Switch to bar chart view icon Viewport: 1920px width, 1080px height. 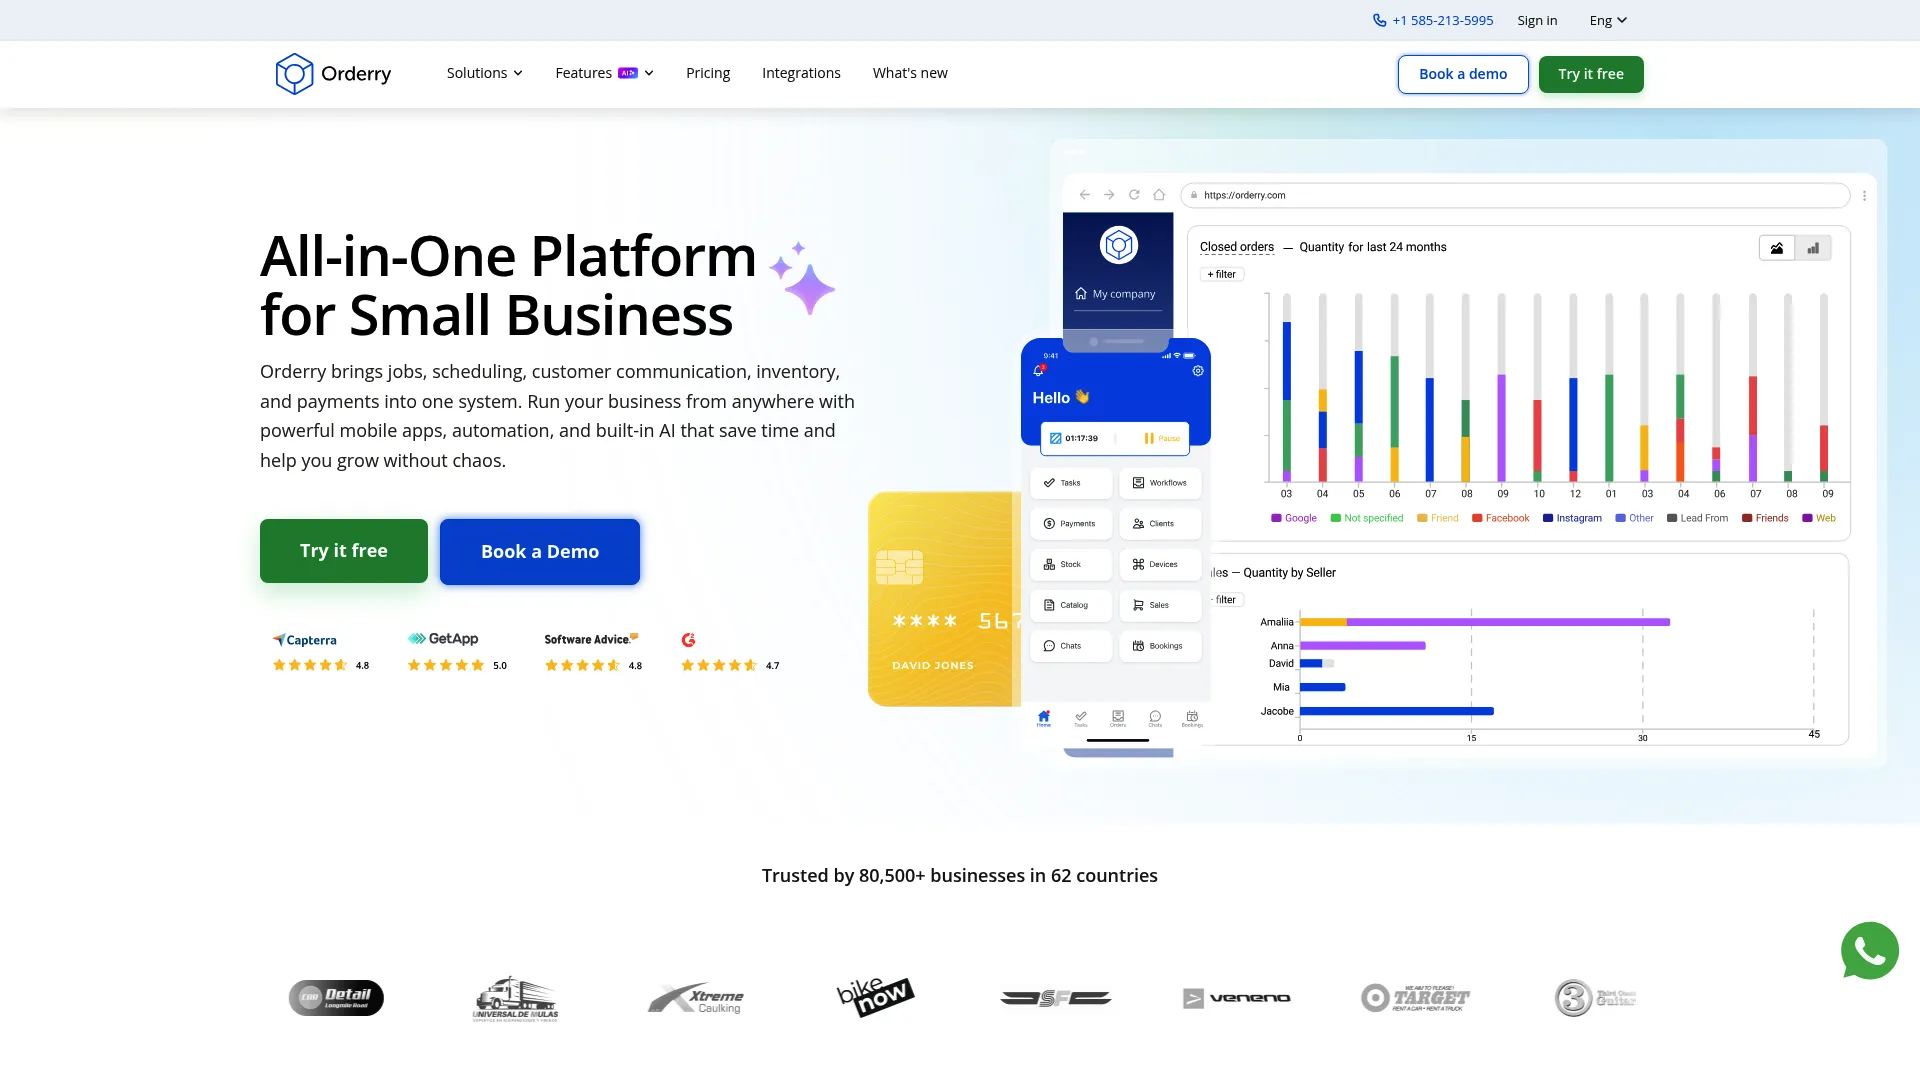tap(1813, 248)
